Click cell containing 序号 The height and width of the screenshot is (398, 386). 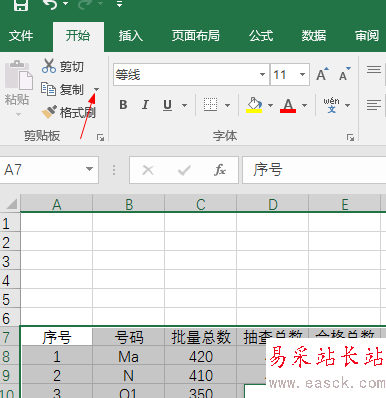[x=57, y=337]
